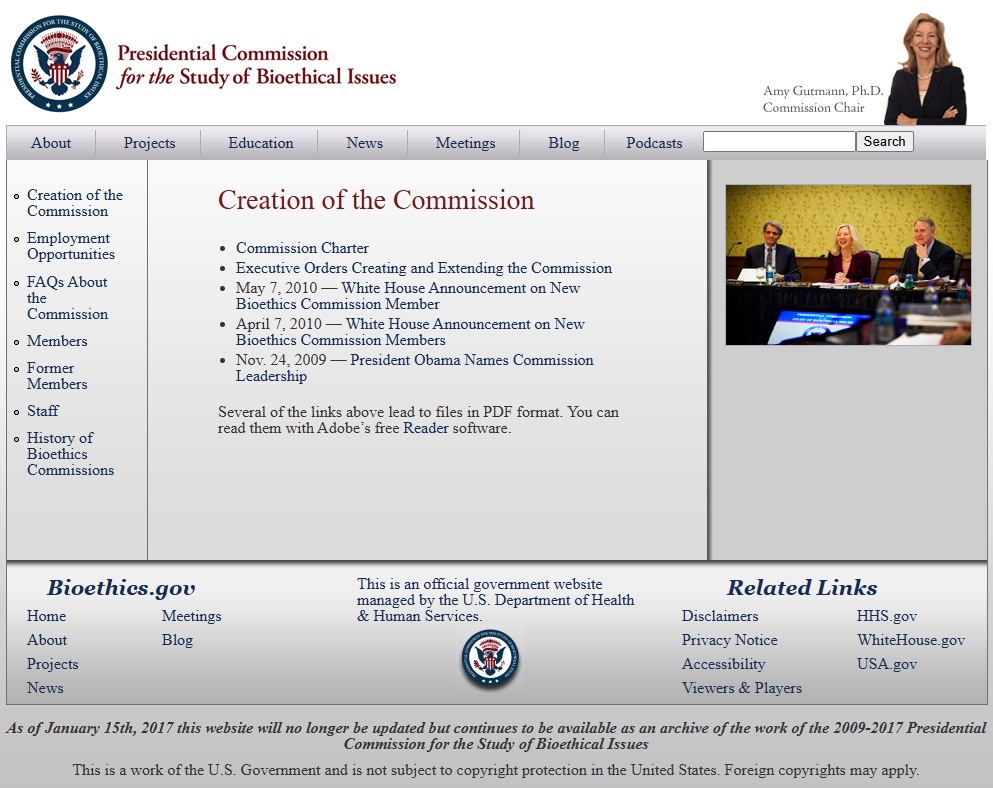Open Former Members from the sidebar
The image size is (993, 788).
tap(57, 376)
